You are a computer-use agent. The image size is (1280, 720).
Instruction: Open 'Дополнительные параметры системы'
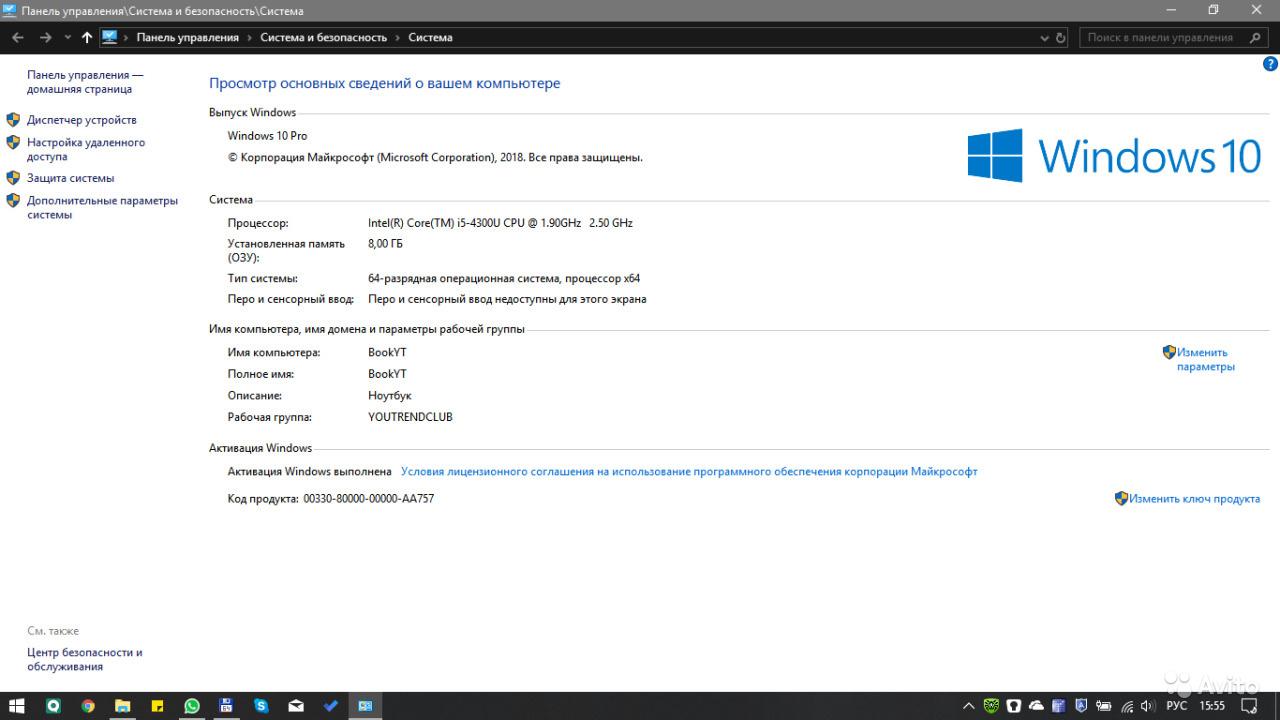pos(102,207)
